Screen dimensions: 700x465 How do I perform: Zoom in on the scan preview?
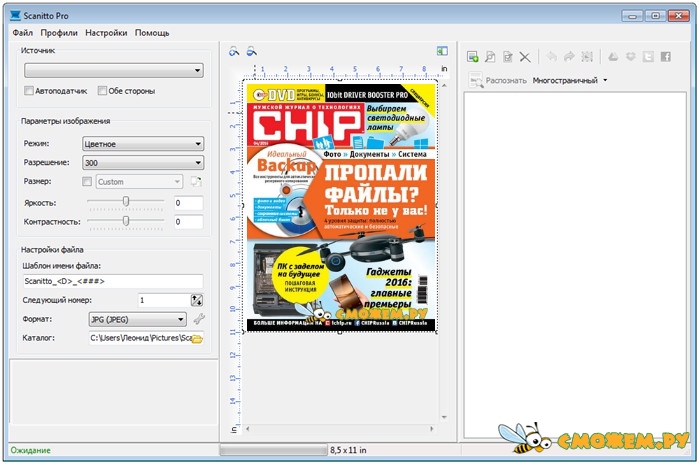(x=234, y=51)
